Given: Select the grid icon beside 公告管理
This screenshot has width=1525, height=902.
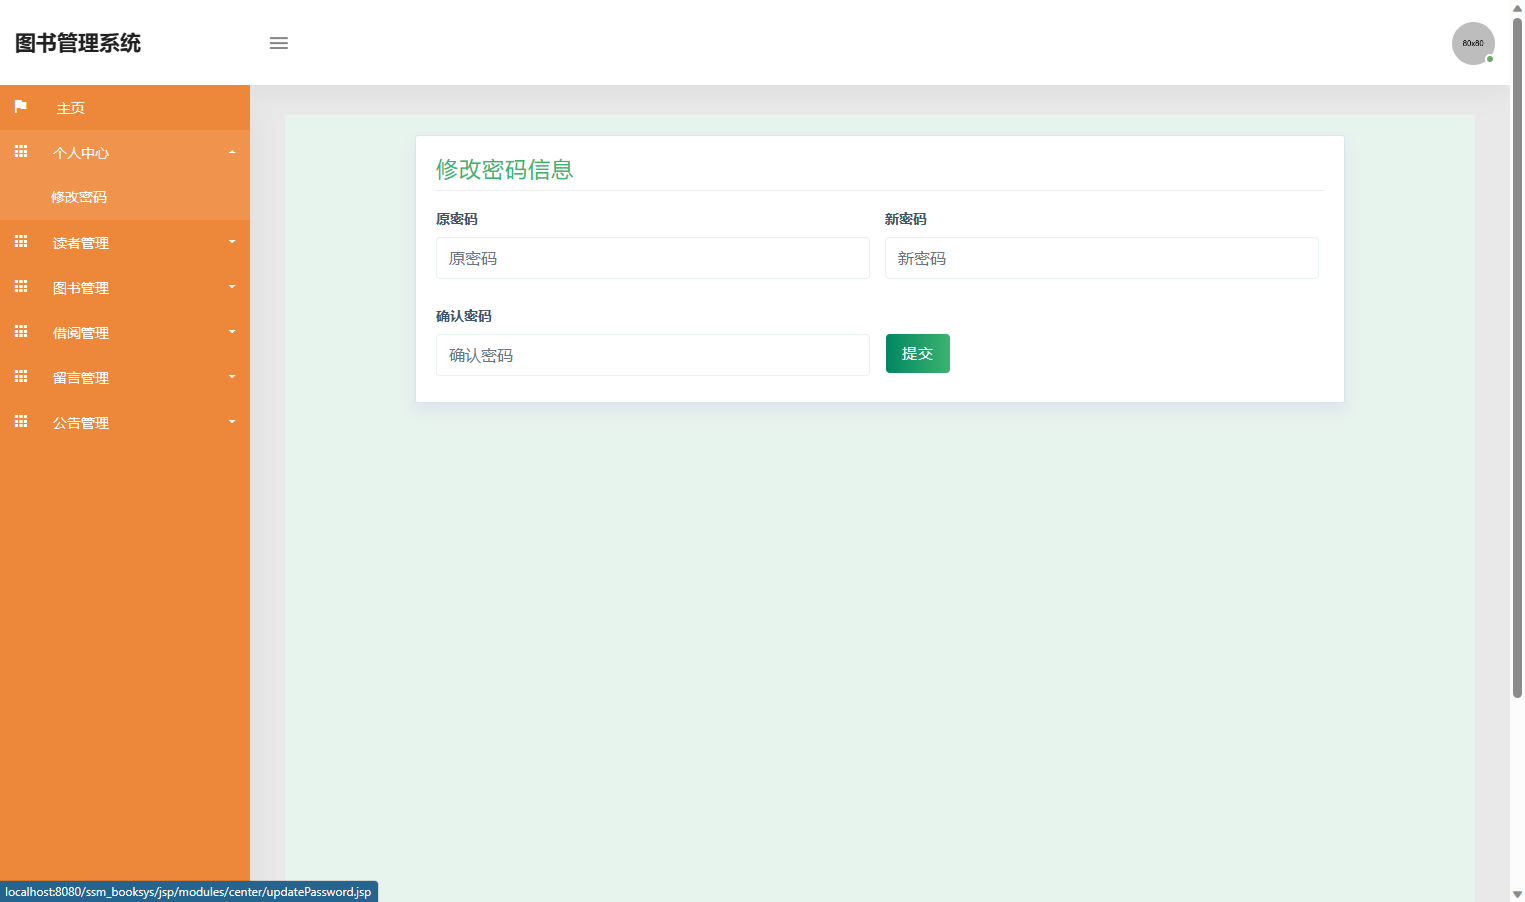Looking at the screenshot, I should 20,422.
